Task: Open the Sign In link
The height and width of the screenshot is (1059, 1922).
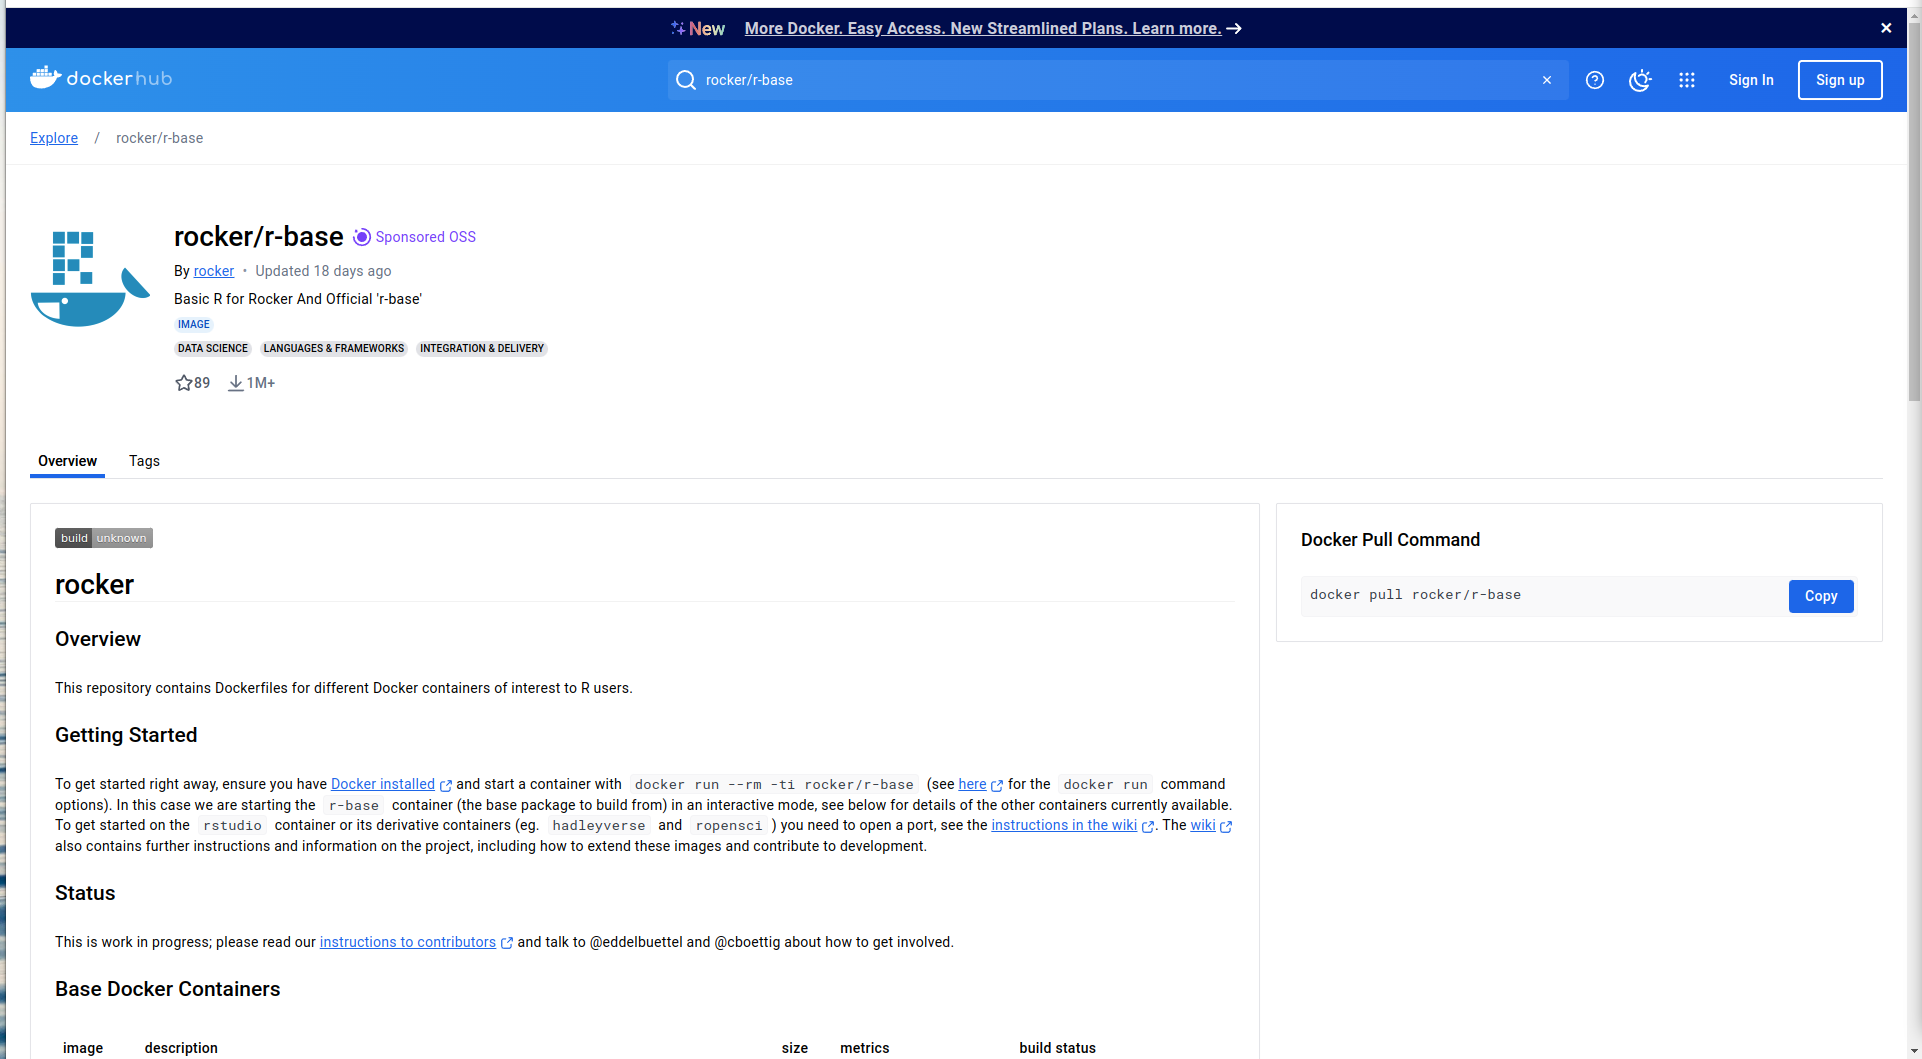Action: [x=1751, y=80]
